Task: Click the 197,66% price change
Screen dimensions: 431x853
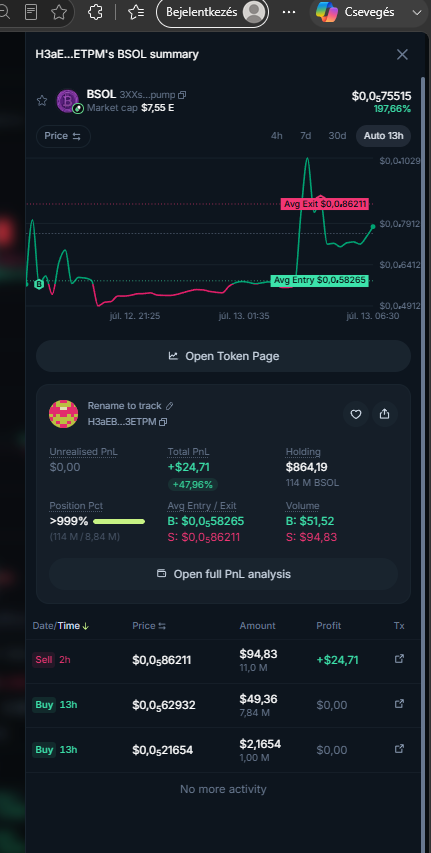Action: click(x=392, y=109)
